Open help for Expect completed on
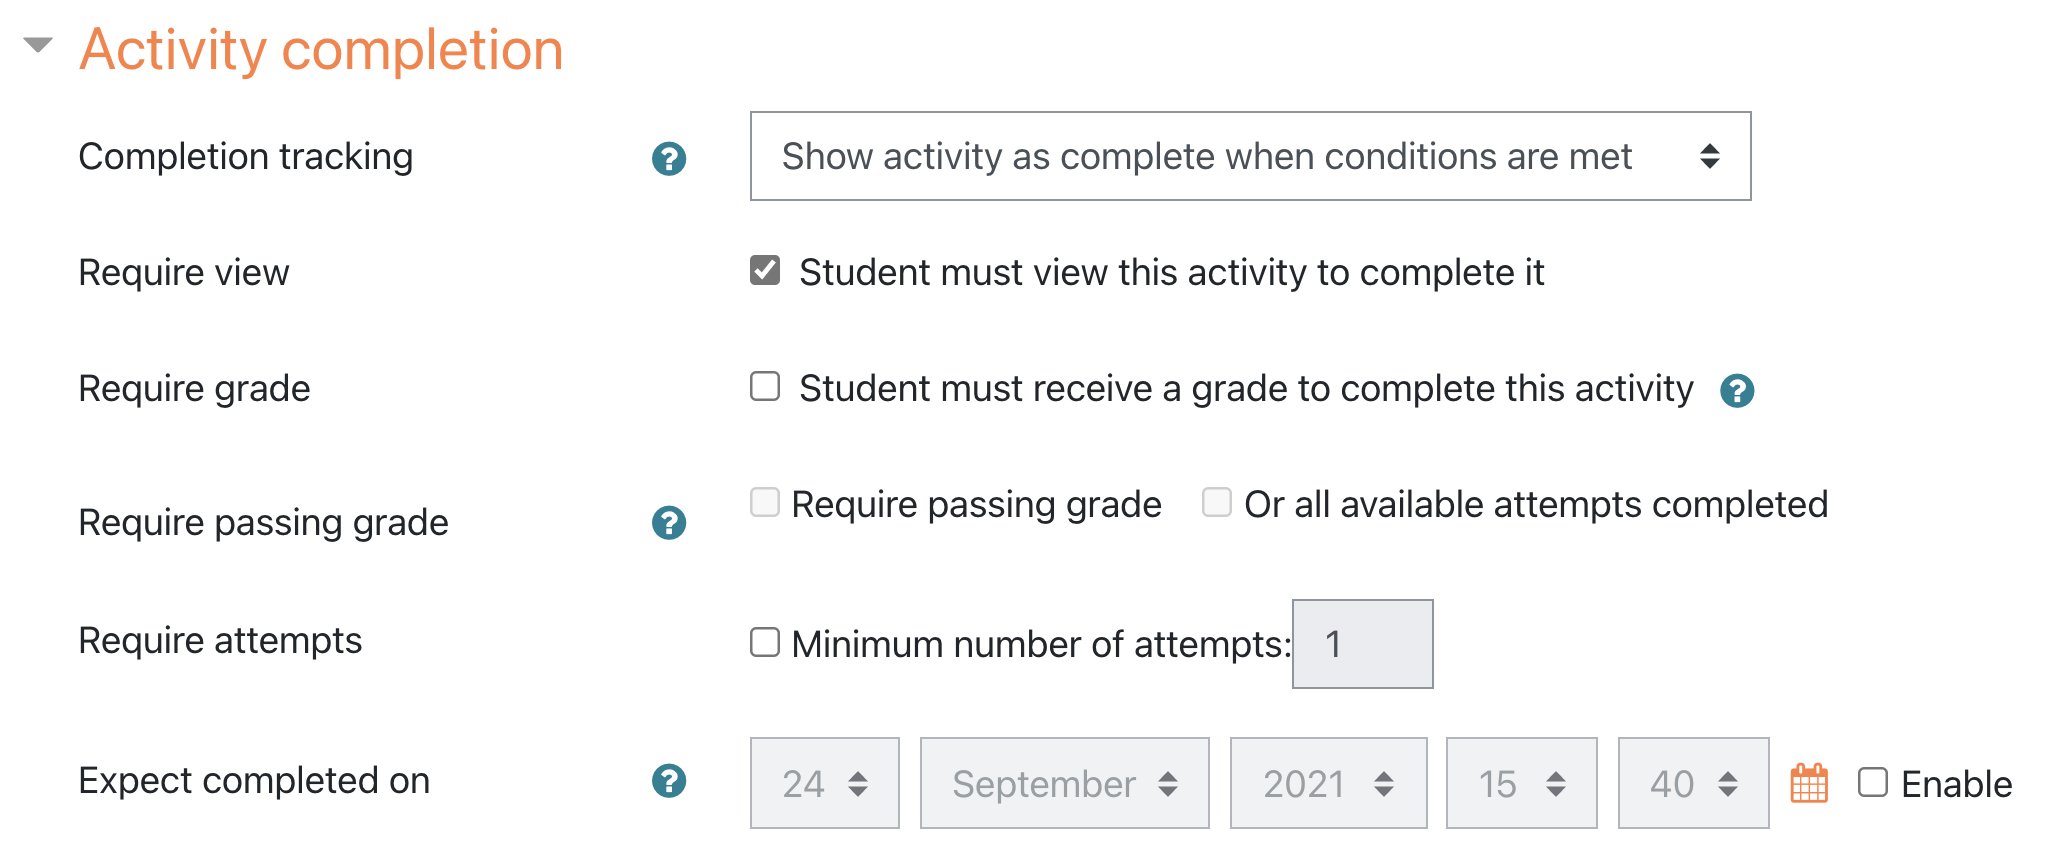 pyautogui.click(x=669, y=780)
